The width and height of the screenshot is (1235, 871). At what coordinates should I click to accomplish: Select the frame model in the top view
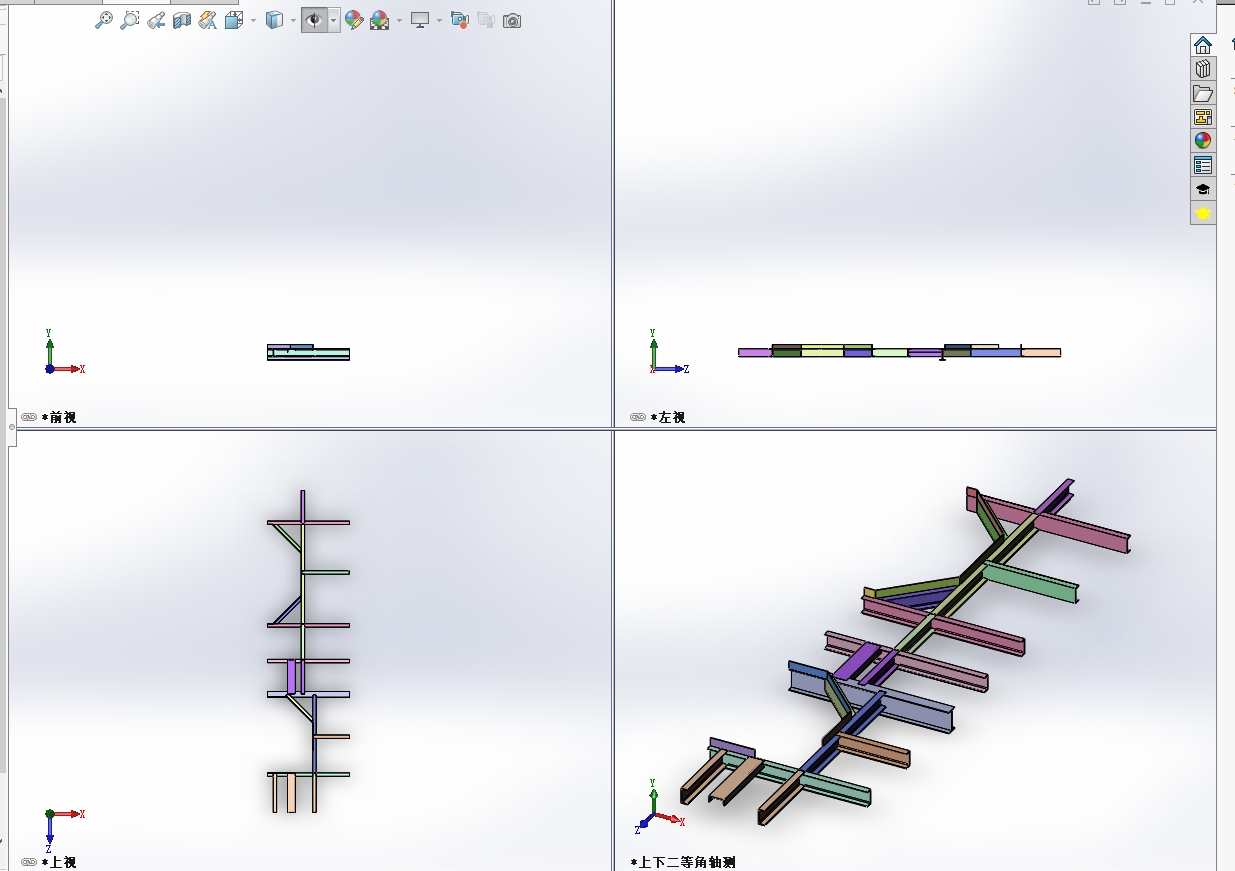pos(308,651)
